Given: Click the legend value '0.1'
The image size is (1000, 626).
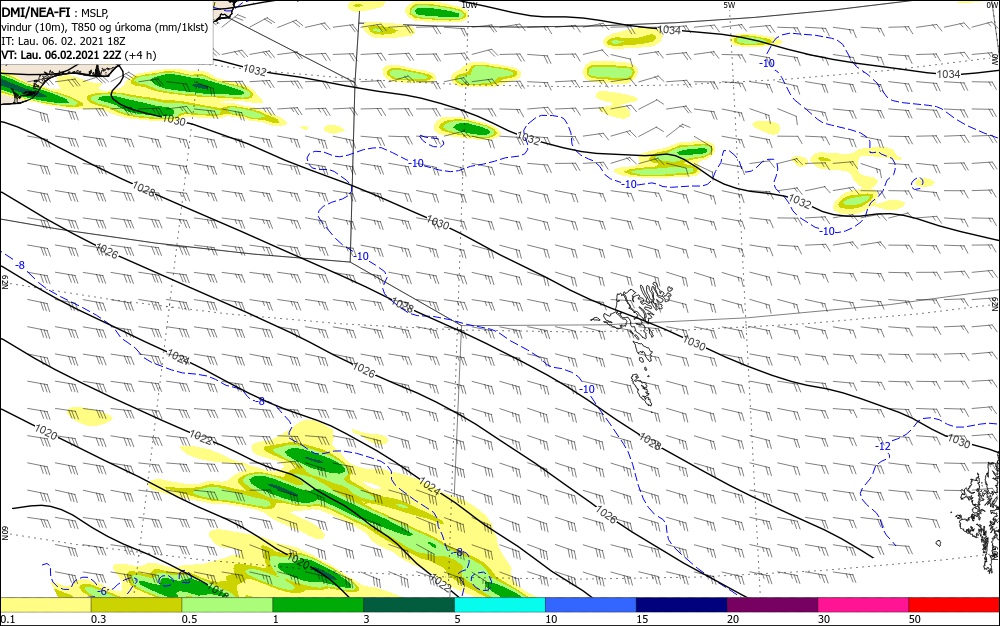Looking at the screenshot, I should [8, 619].
